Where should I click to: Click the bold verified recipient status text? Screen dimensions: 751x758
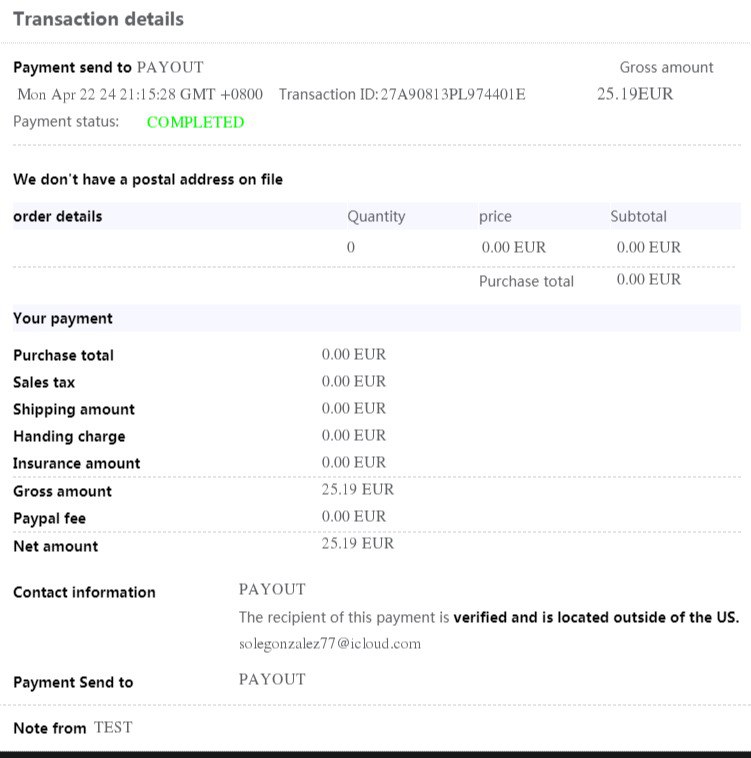pos(596,617)
